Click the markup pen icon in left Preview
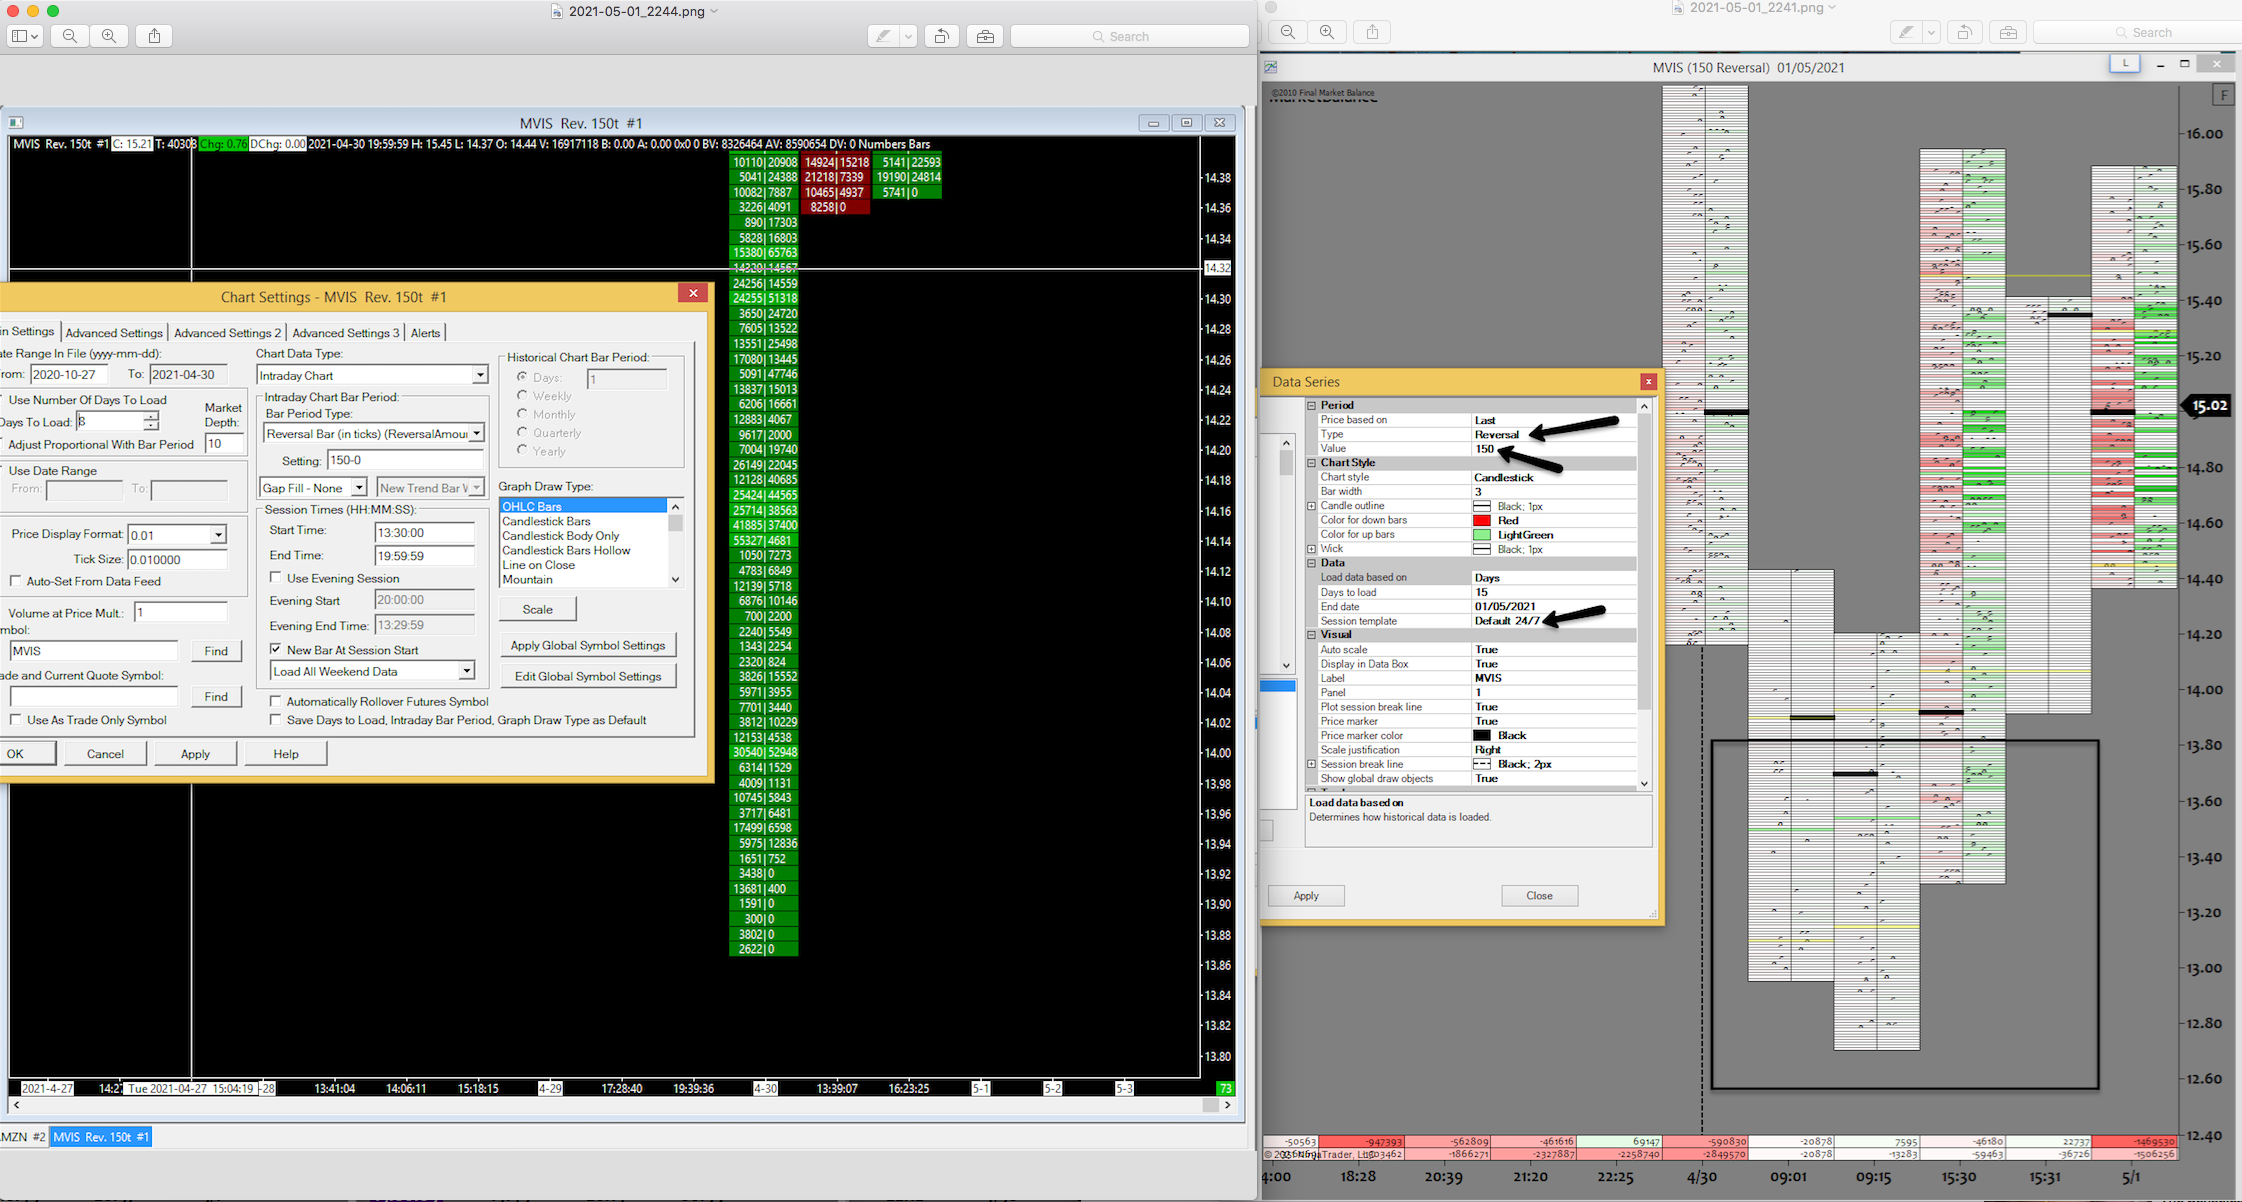 (x=883, y=36)
